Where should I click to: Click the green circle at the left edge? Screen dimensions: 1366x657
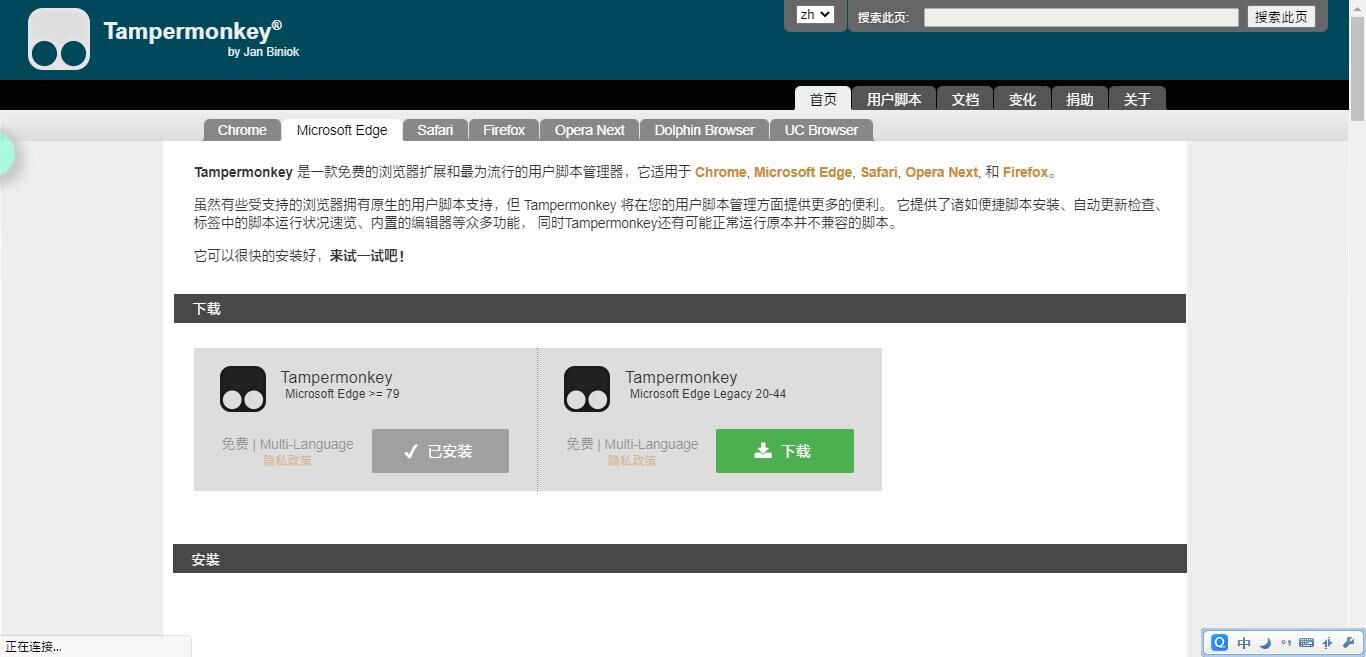click(x=4, y=154)
